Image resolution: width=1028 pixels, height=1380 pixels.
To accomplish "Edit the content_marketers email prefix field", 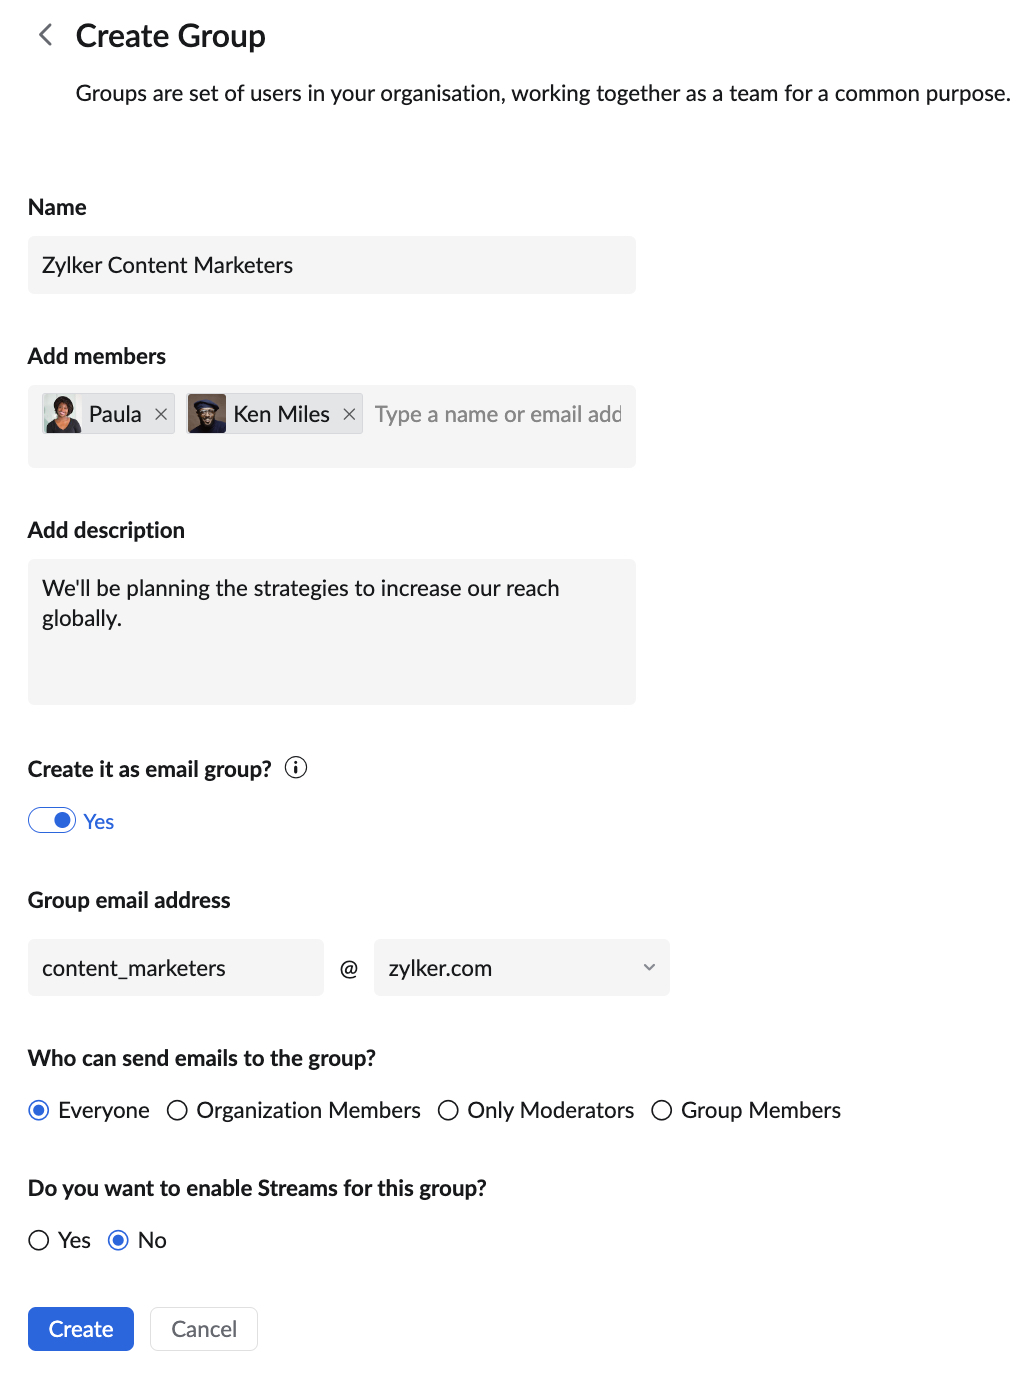I will point(176,968).
